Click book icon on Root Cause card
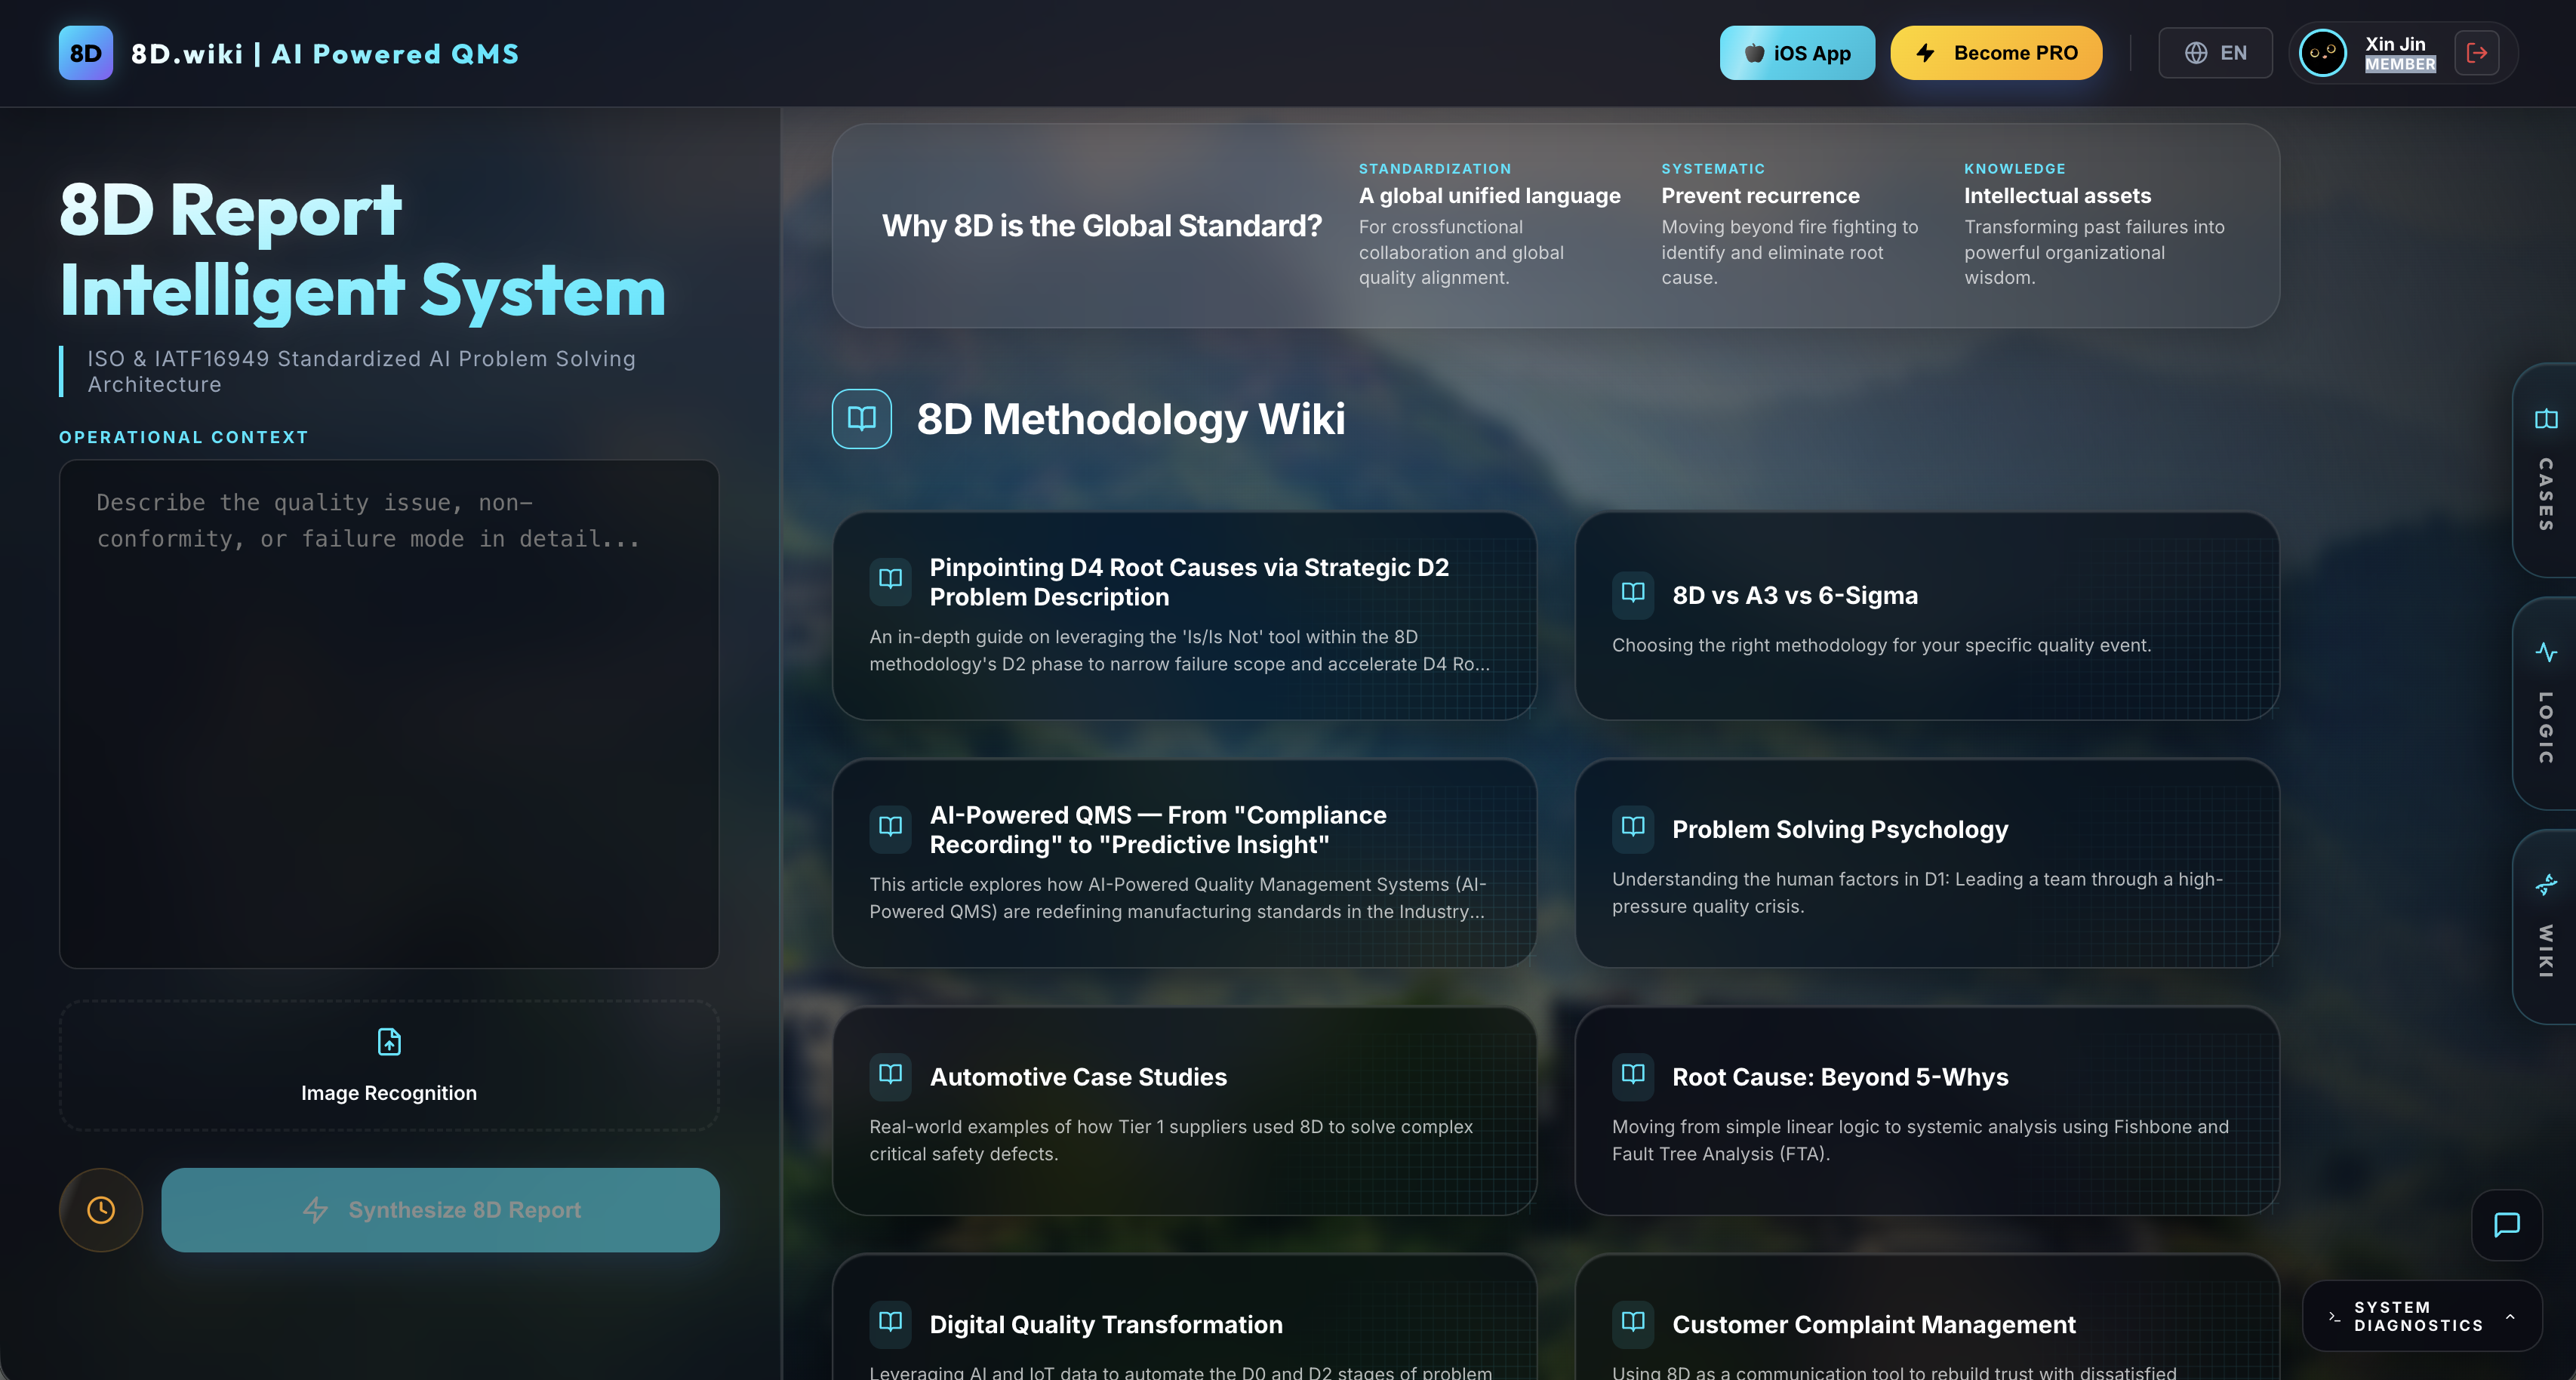2576x1380 pixels. 1633,1076
